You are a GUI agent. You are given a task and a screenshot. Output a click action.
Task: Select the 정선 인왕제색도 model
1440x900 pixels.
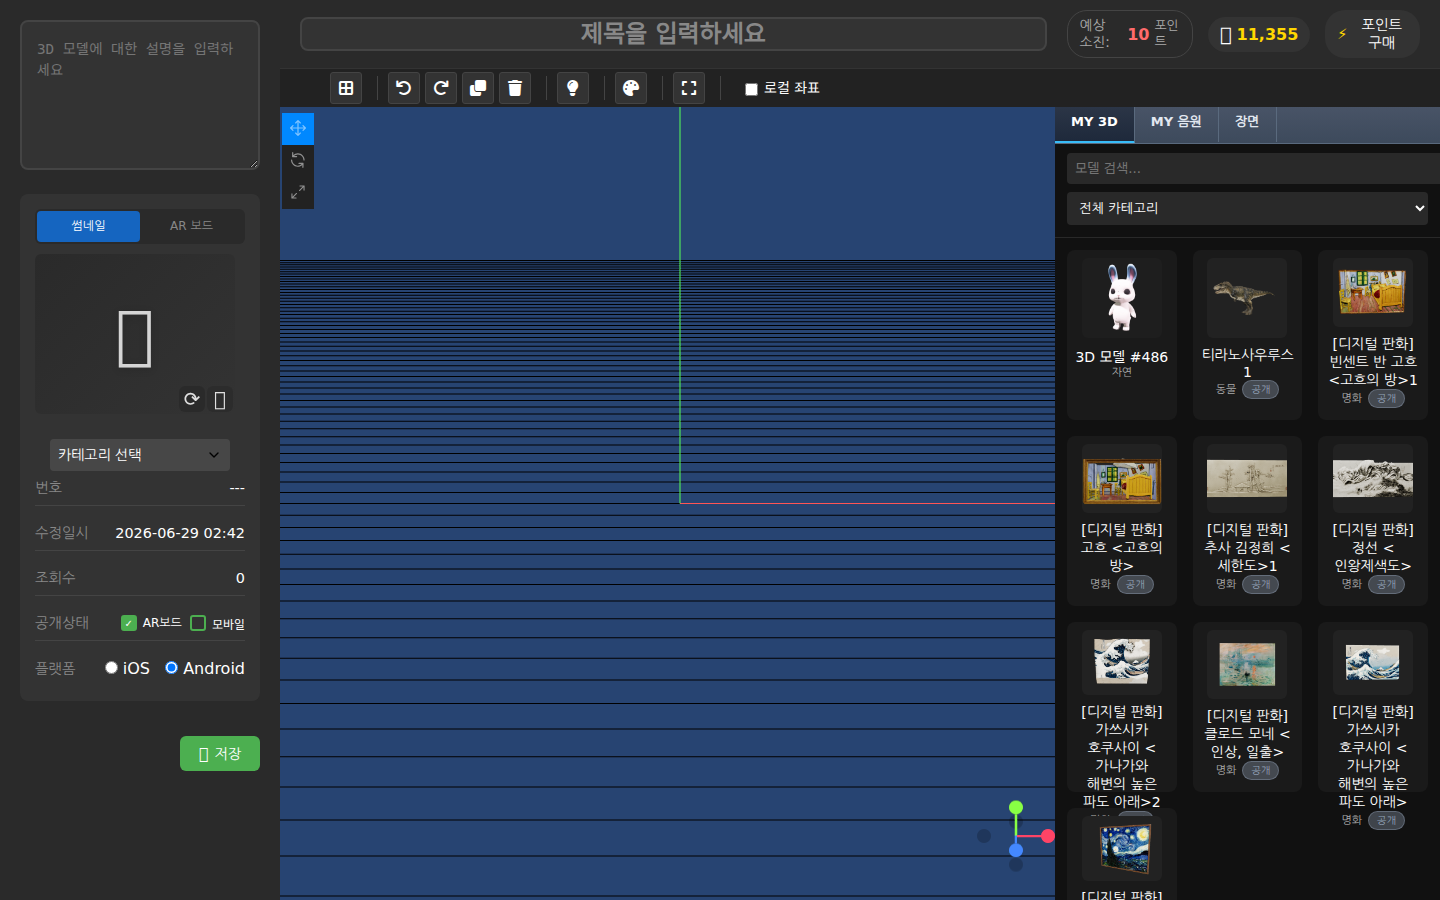pyautogui.click(x=1373, y=521)
